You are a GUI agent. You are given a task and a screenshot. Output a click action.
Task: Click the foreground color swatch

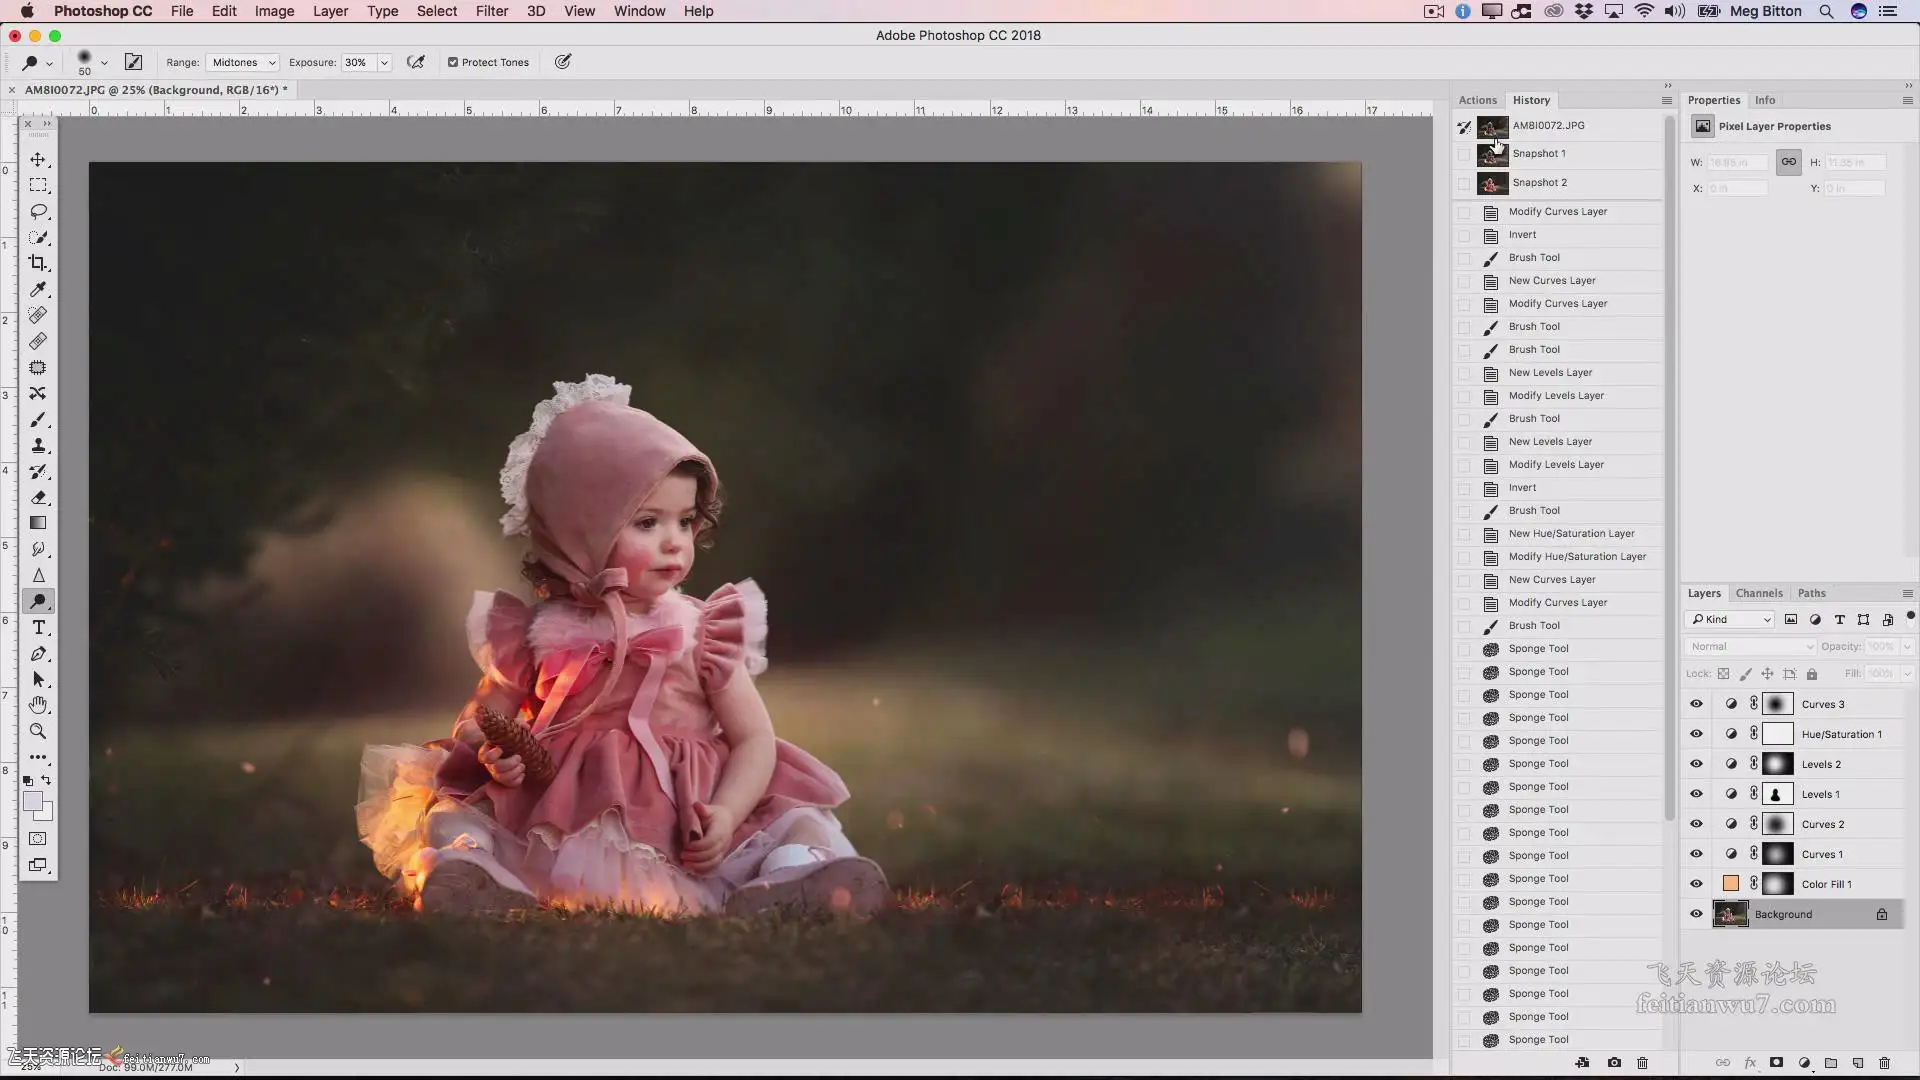click(32, 802)
